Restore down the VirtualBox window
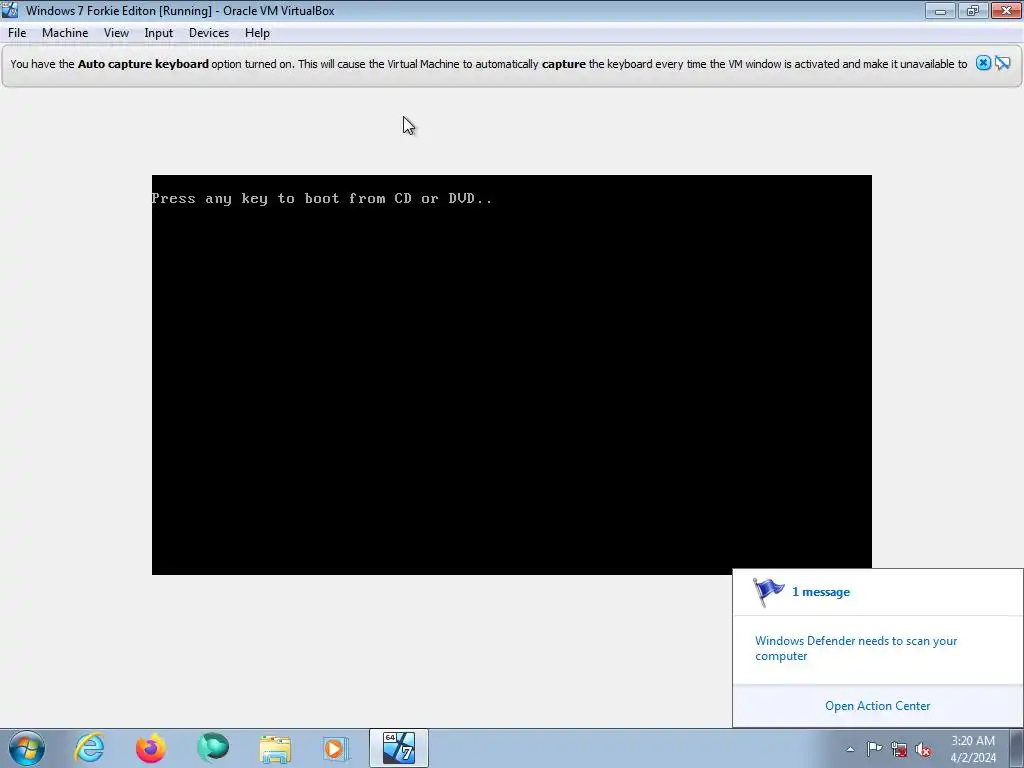The width and height of the screenshot is (1024, 768). tap(972, 10)
